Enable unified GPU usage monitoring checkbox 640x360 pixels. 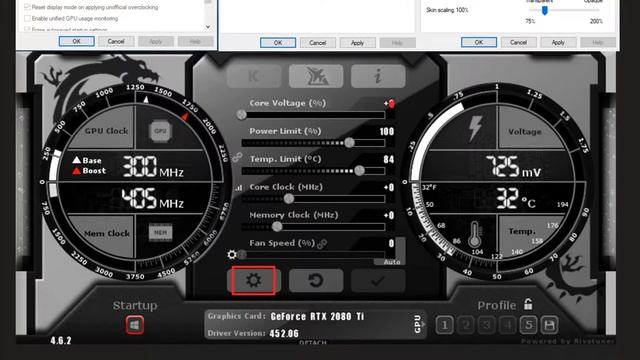coord(27,18)
